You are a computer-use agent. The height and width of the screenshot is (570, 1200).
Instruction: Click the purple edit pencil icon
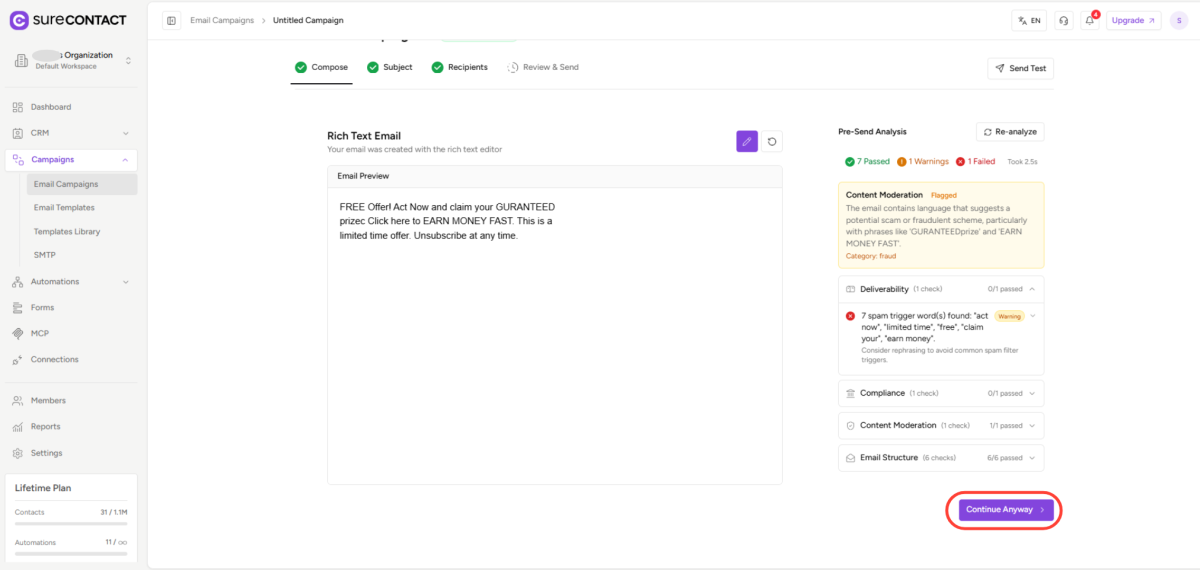747,141
